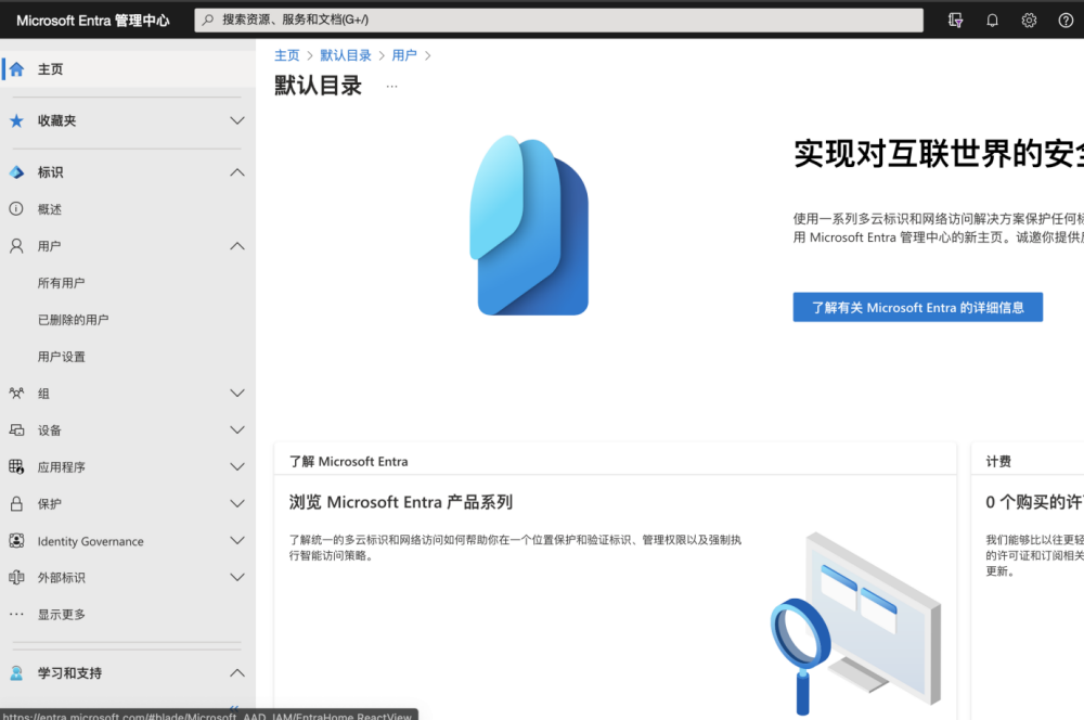
Task: Click the devices icon next to 设备
Action: [17, 430]
